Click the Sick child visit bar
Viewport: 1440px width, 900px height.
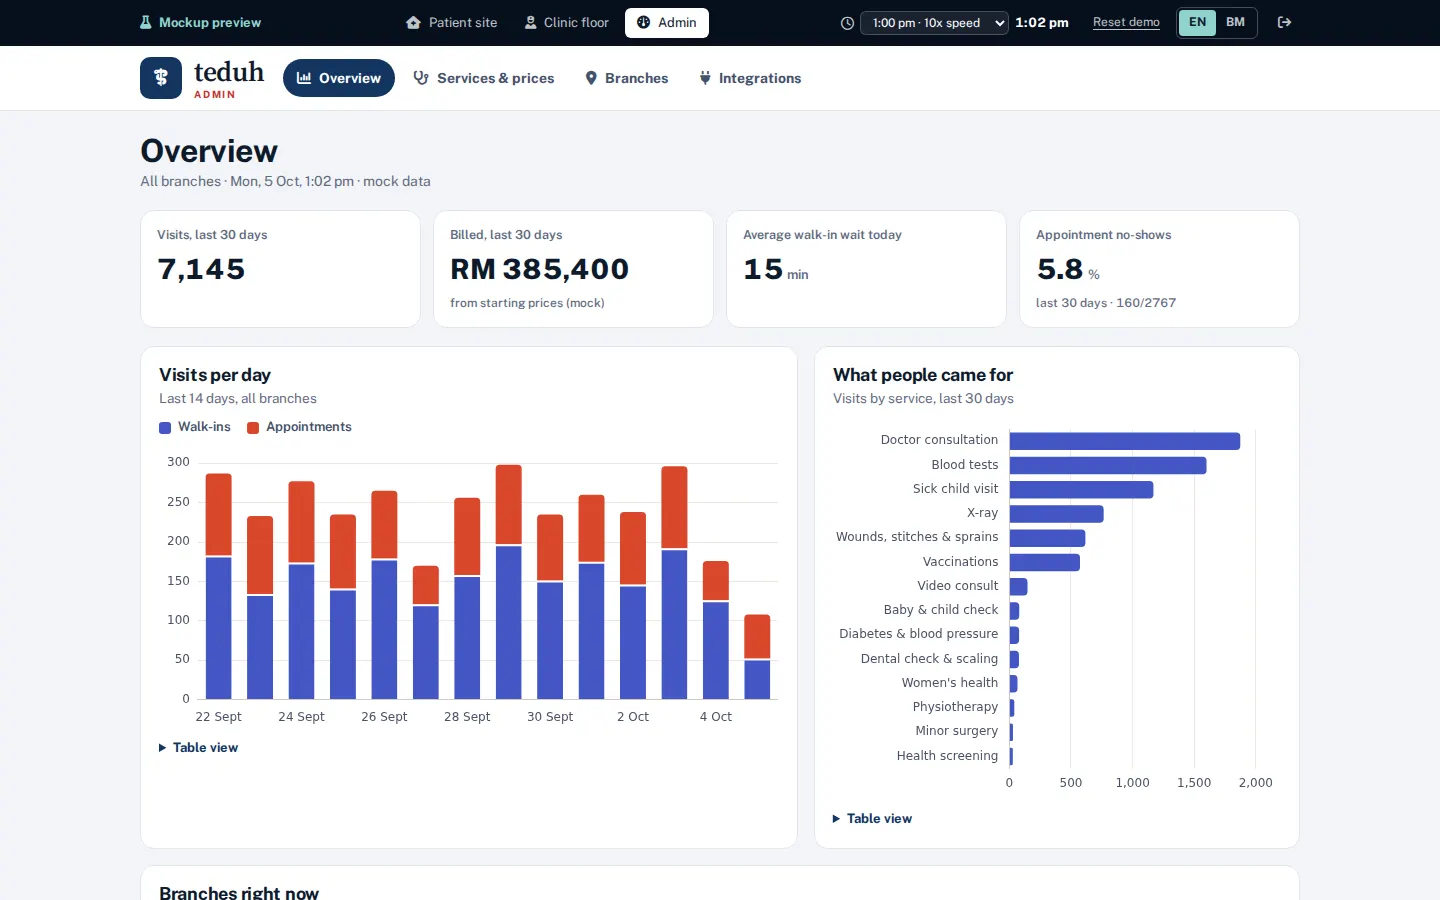point(1082,490)
